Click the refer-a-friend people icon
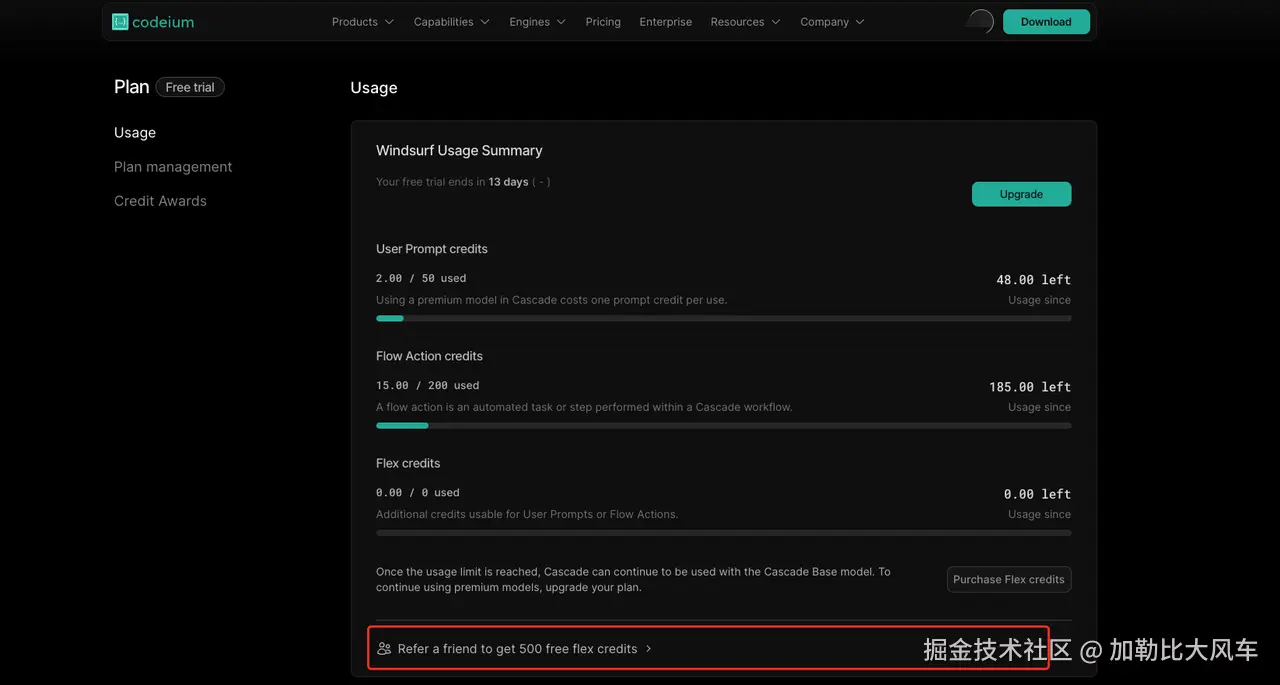 (x=384, y=648)
